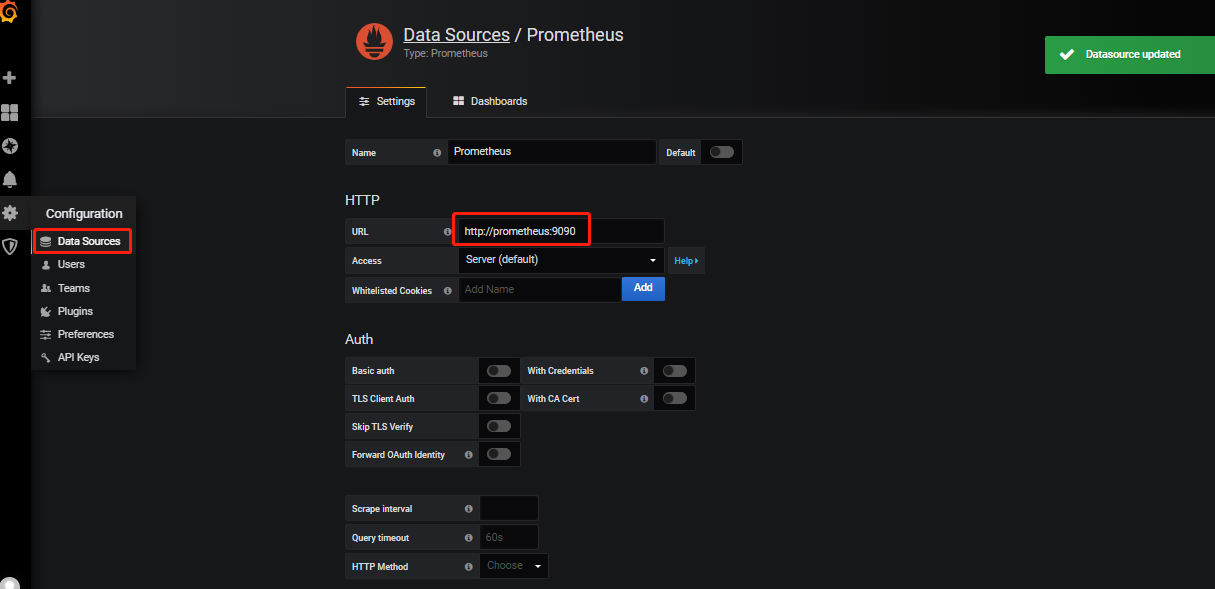The image size is (1215, 589).
Task: Enable the TLS Client Auth switch
Action: coord(499,398)
